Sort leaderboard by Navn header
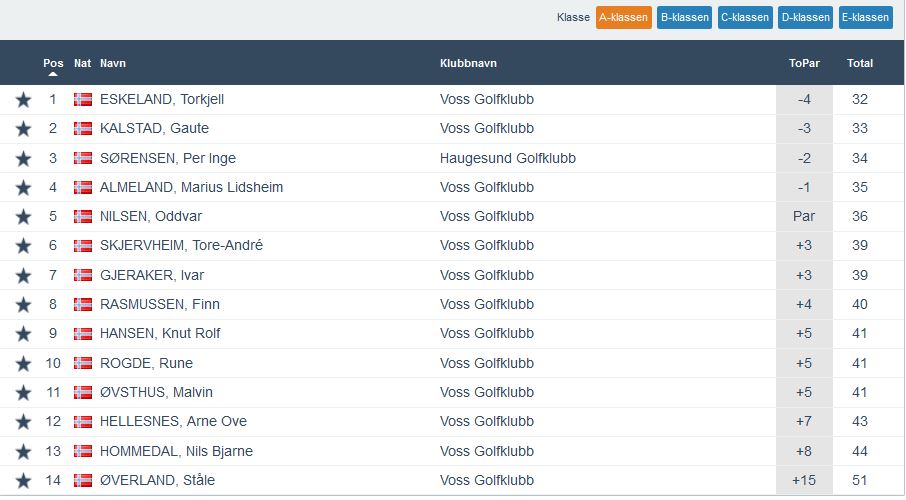 113,63
